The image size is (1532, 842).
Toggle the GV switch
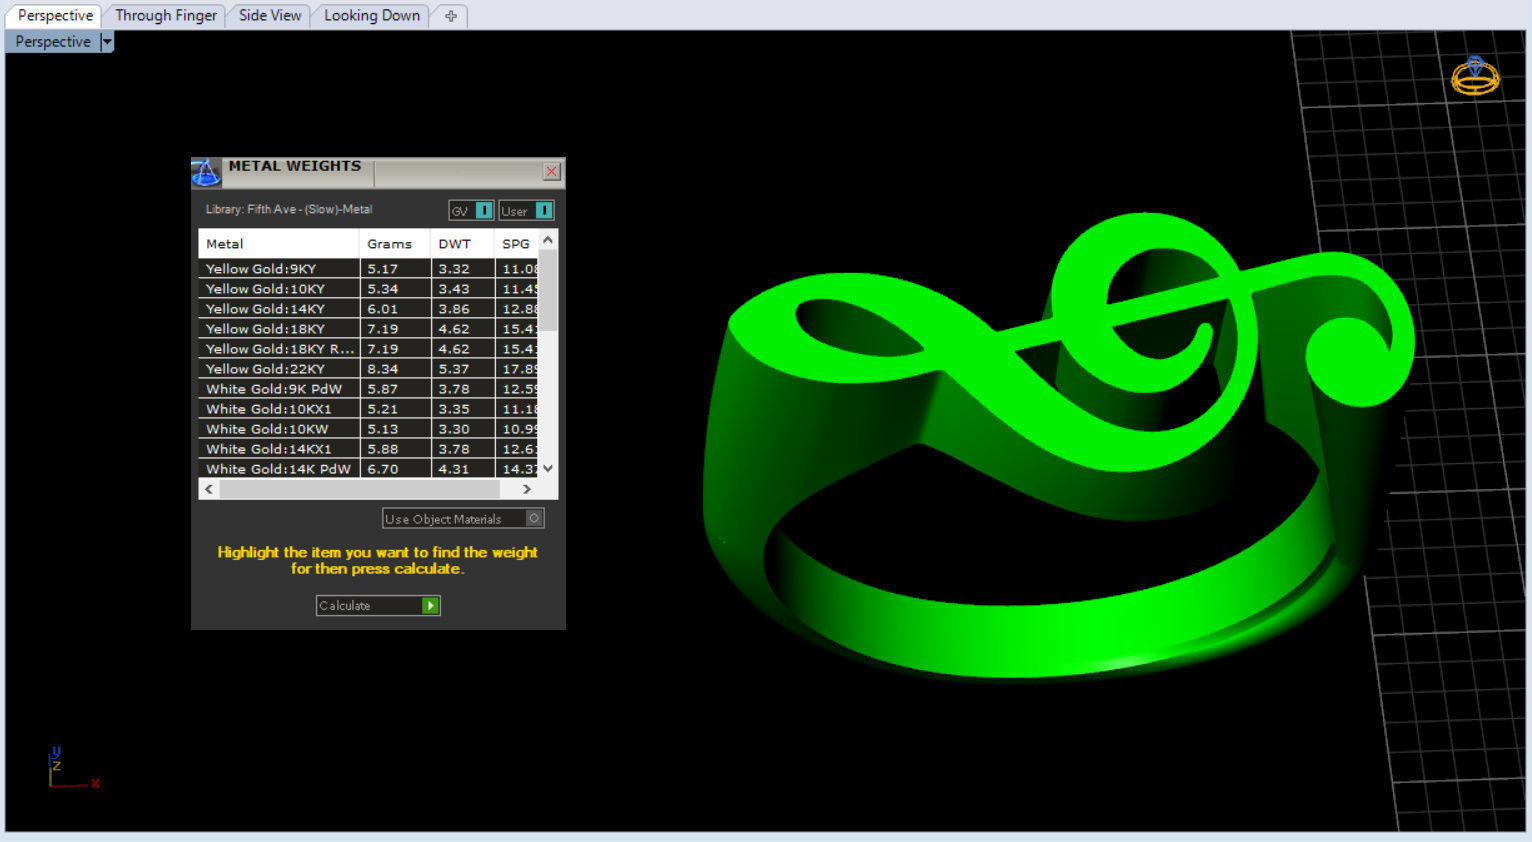[471, 211]
